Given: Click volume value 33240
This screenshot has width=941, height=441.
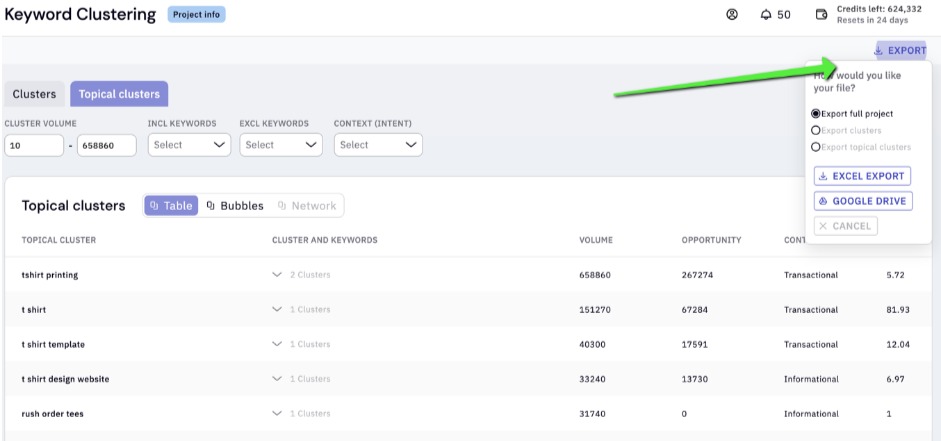Looking at the screenshot, I should (592, 379).
